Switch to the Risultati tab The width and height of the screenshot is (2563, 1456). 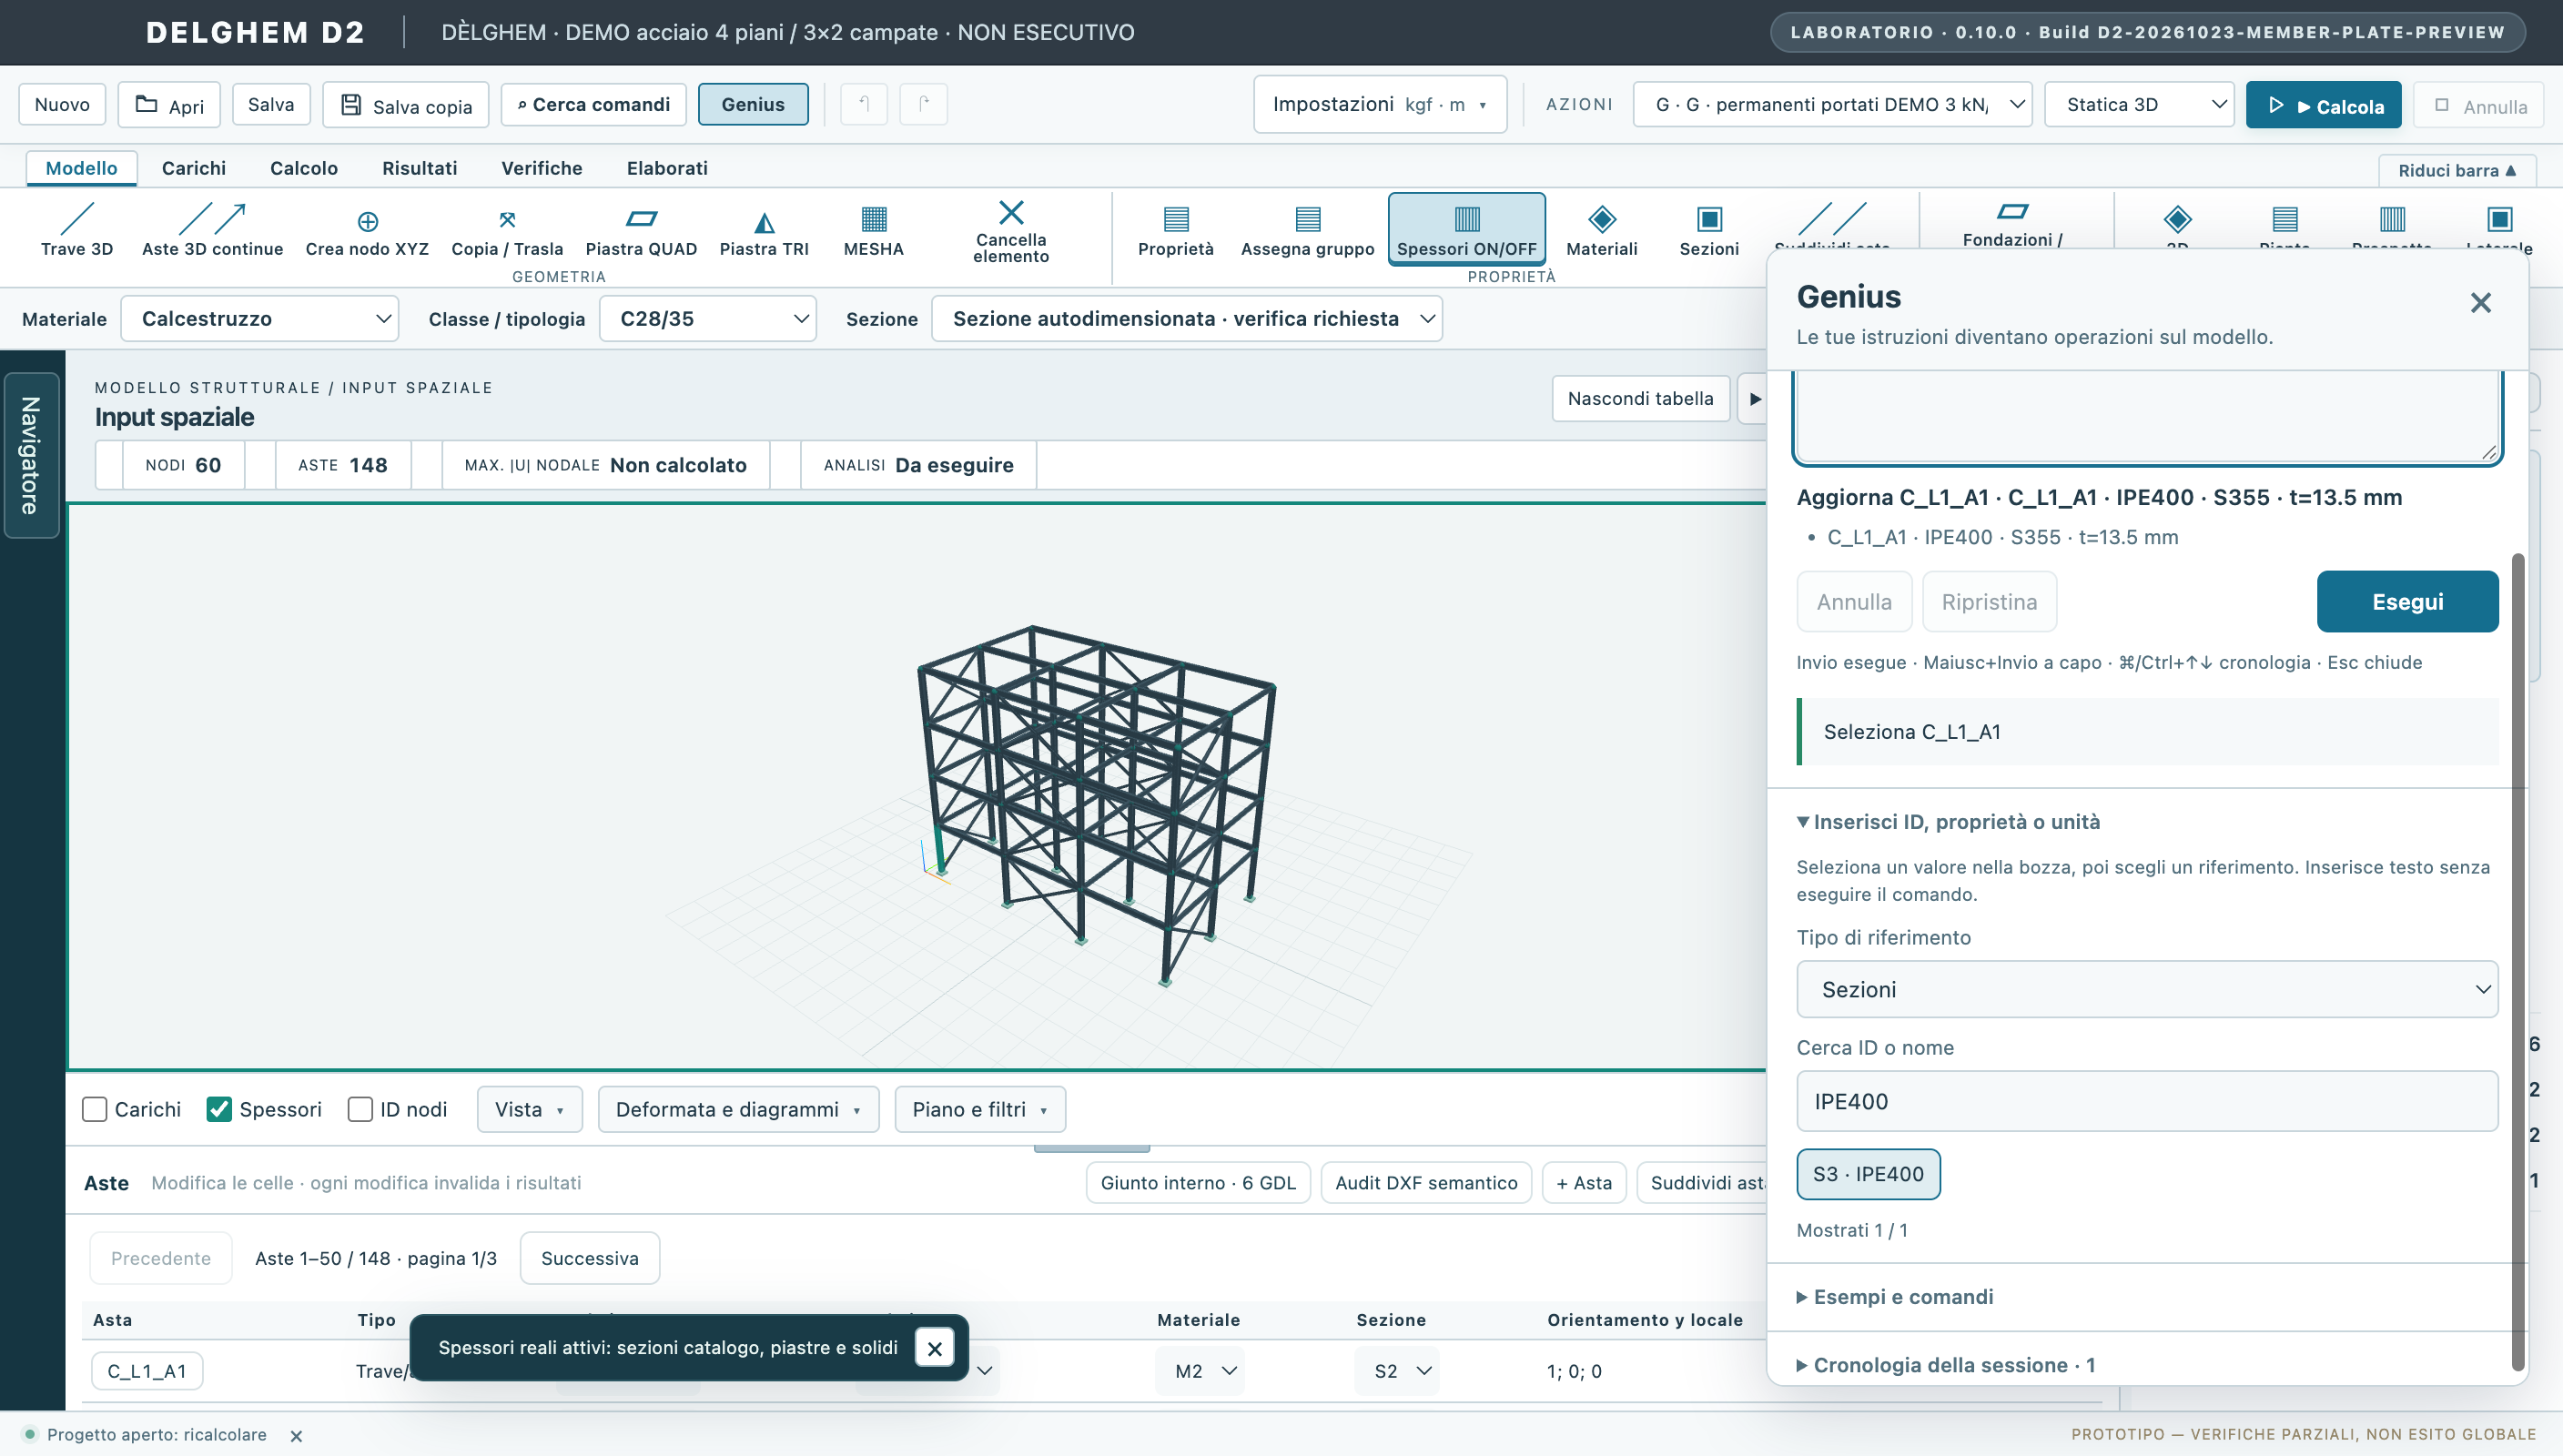tap(419, 168)
